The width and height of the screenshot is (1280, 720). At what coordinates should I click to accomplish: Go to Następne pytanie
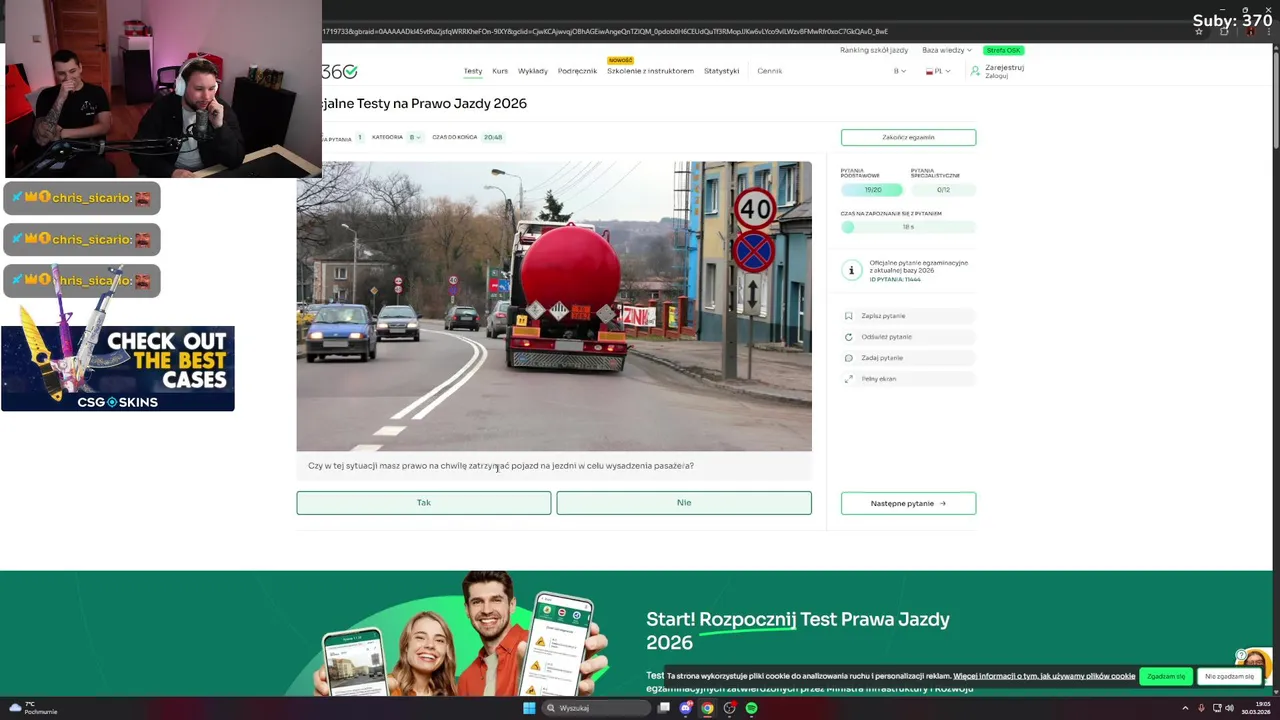(908, 503)
